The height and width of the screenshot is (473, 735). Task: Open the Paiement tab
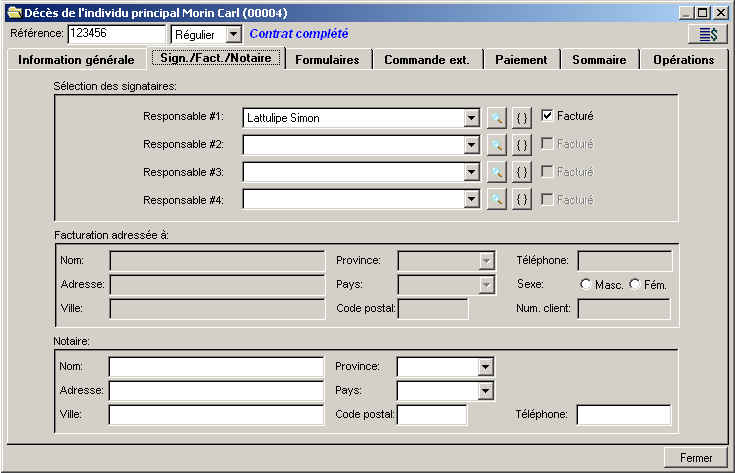pos(521,60)
